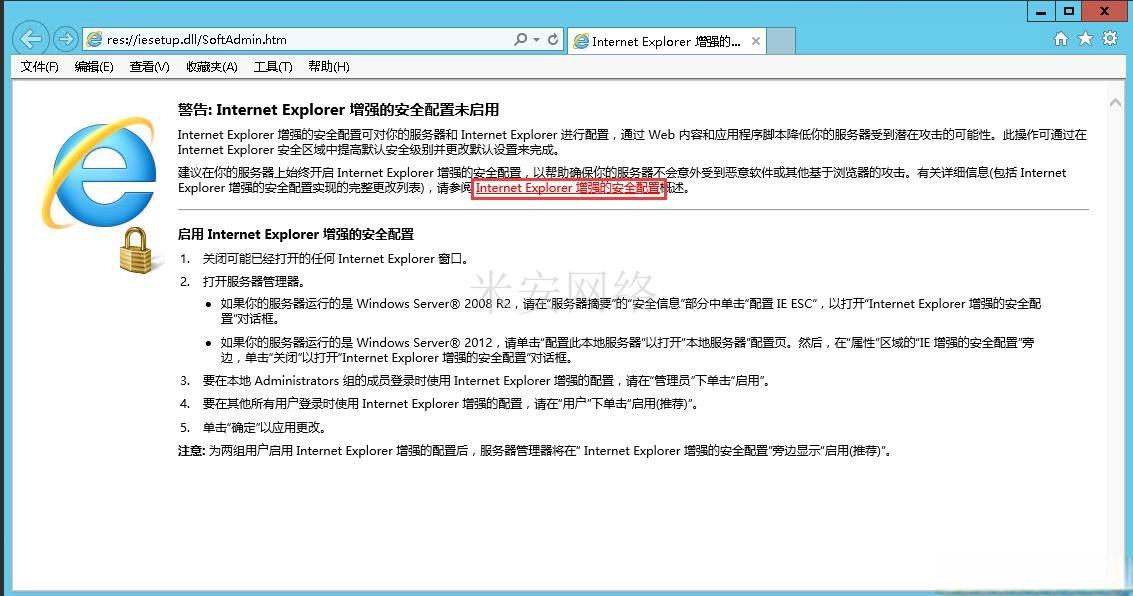
Task: Open the 编辑(E) menu
Action: [x=94, y=66]
